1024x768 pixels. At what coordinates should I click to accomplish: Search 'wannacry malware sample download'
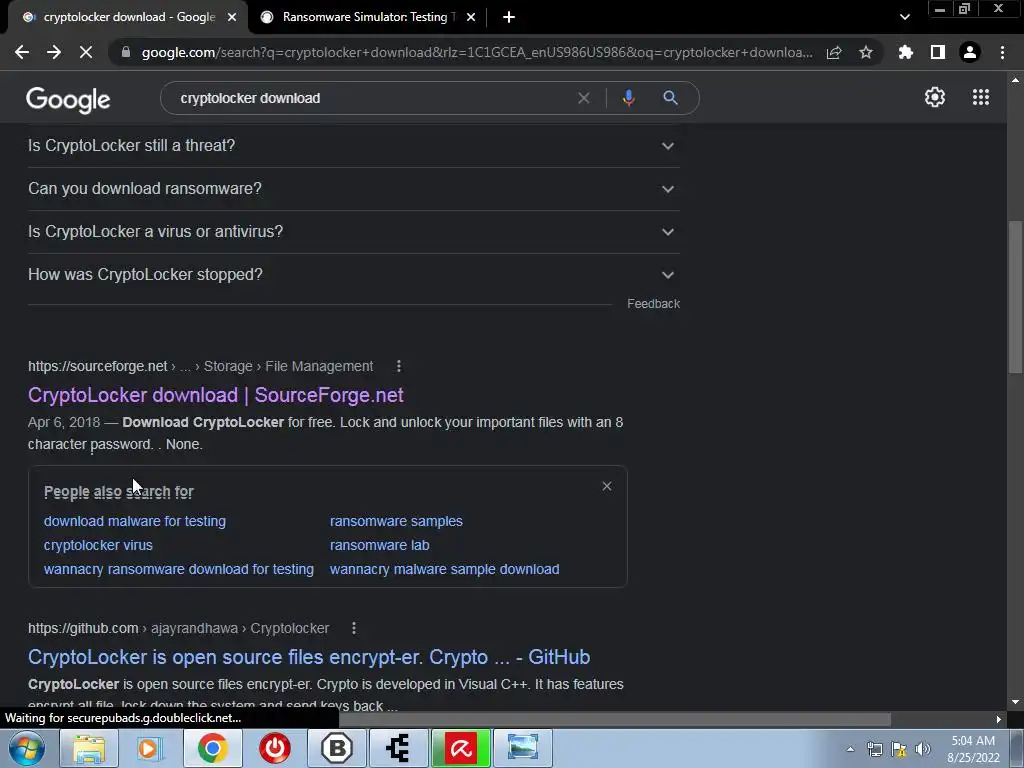tap(444, 569)
